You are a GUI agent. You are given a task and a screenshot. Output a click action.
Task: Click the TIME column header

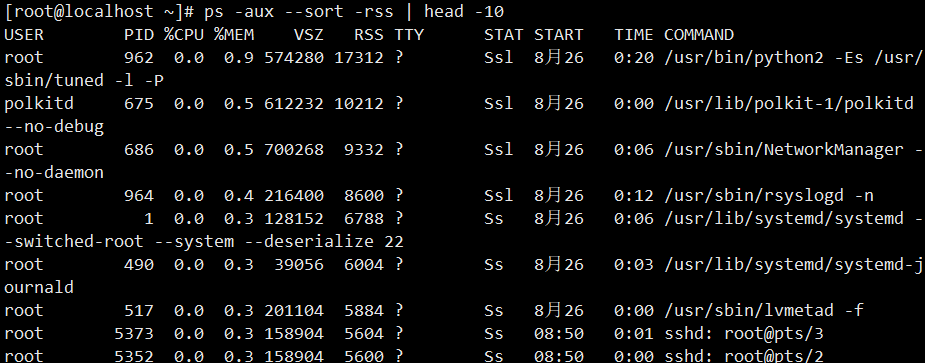coord(634,35)
